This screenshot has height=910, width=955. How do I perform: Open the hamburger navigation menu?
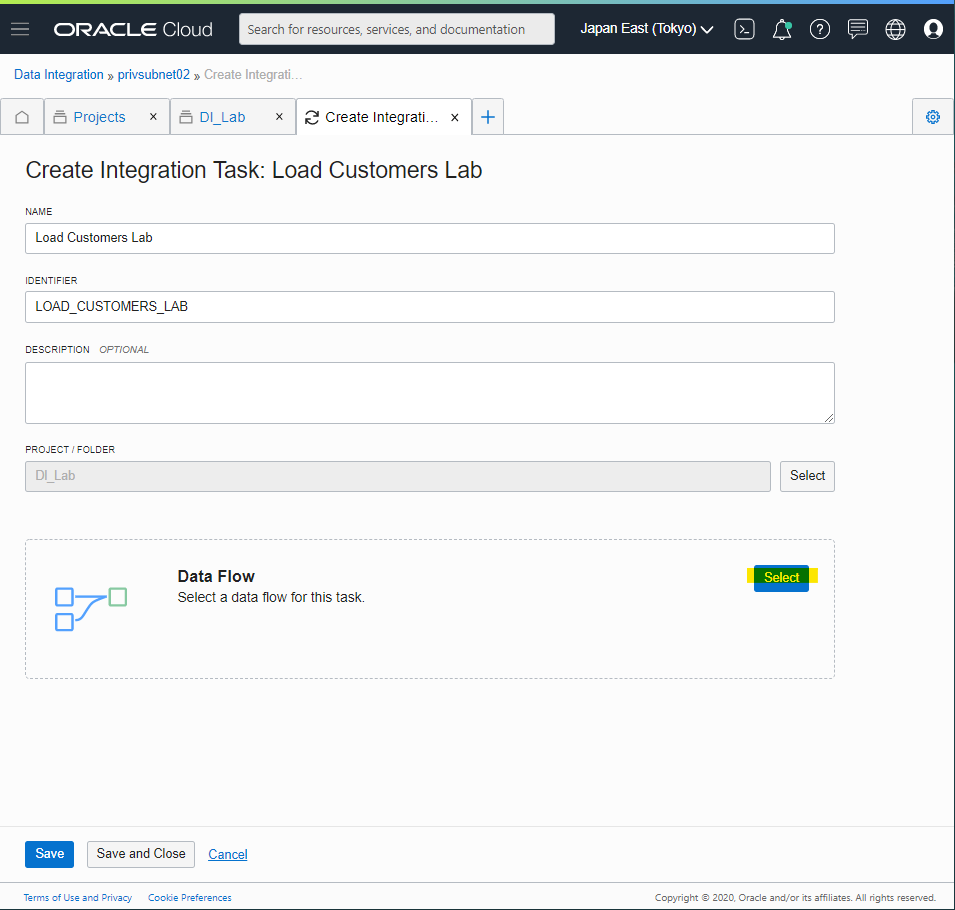[x=20, y=29]
